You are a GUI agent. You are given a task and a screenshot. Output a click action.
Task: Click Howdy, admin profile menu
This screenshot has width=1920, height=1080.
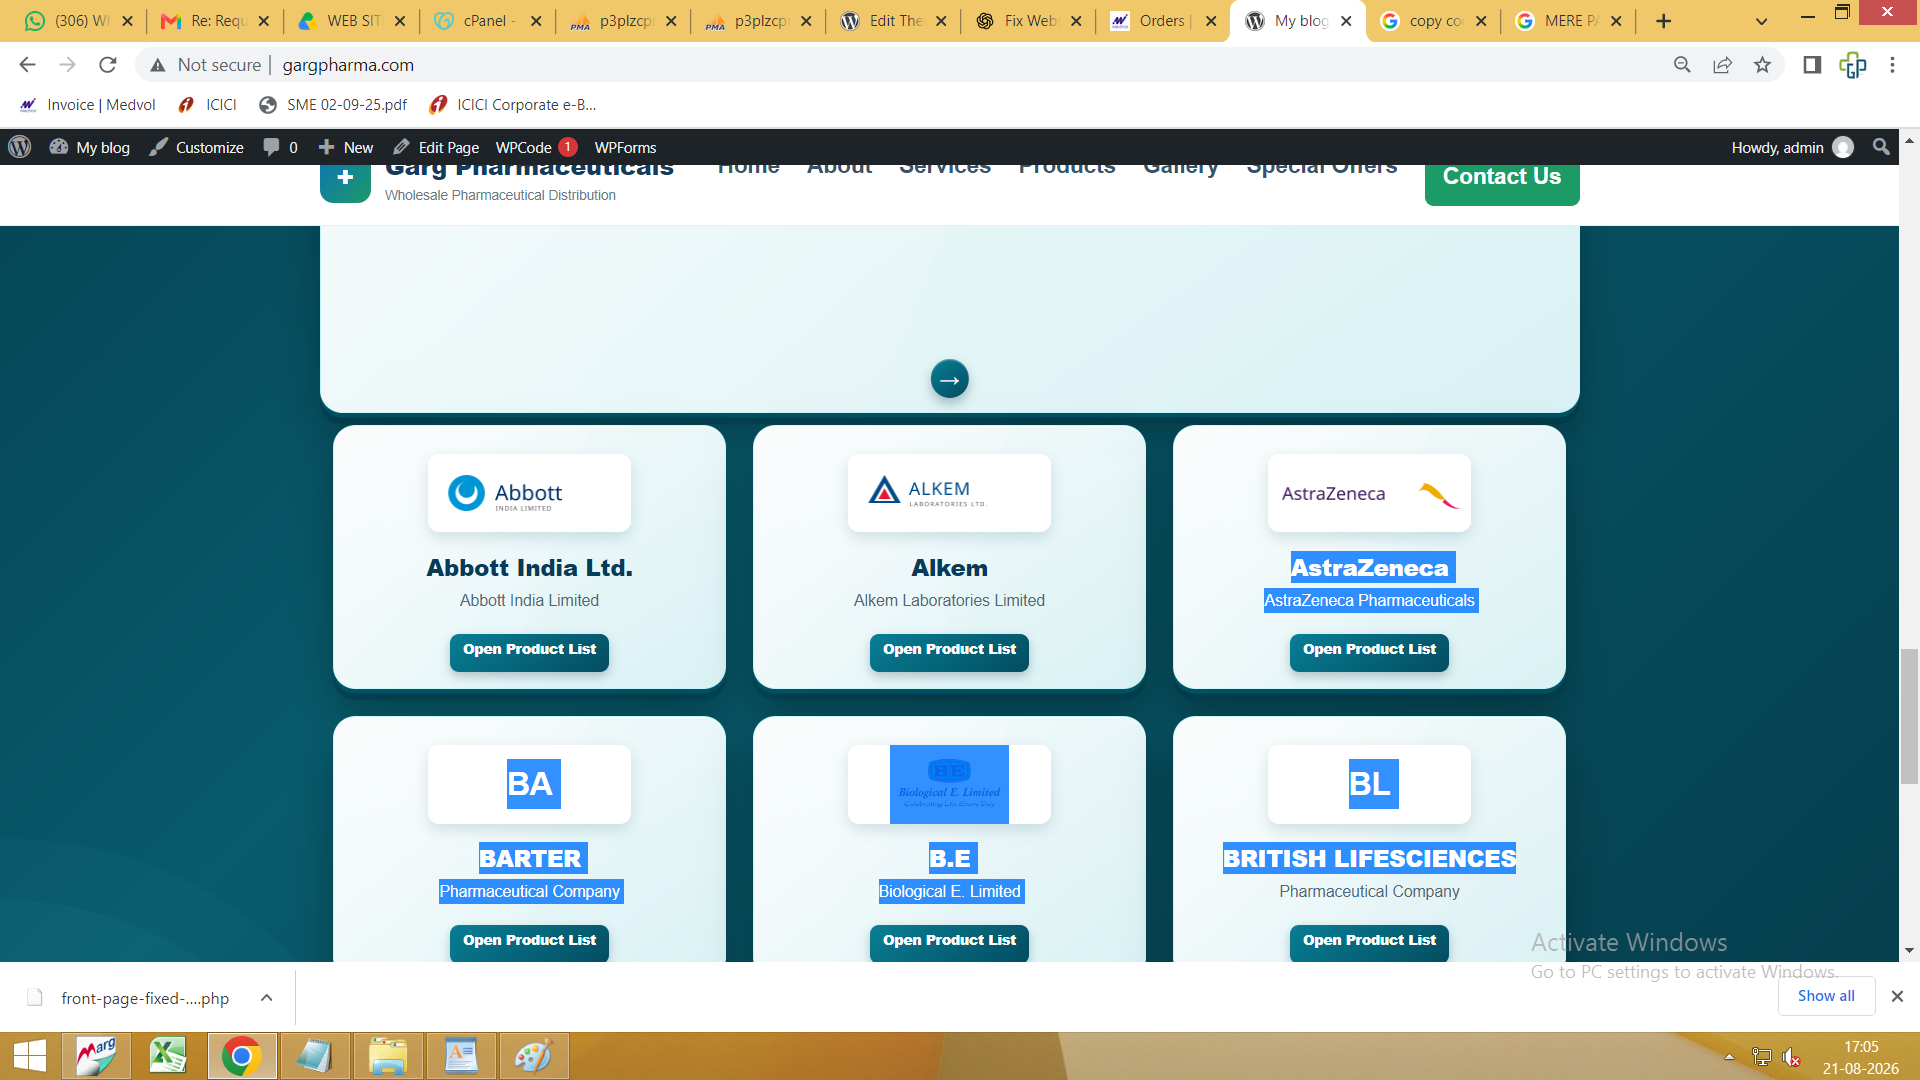[x=1792, y=147]
